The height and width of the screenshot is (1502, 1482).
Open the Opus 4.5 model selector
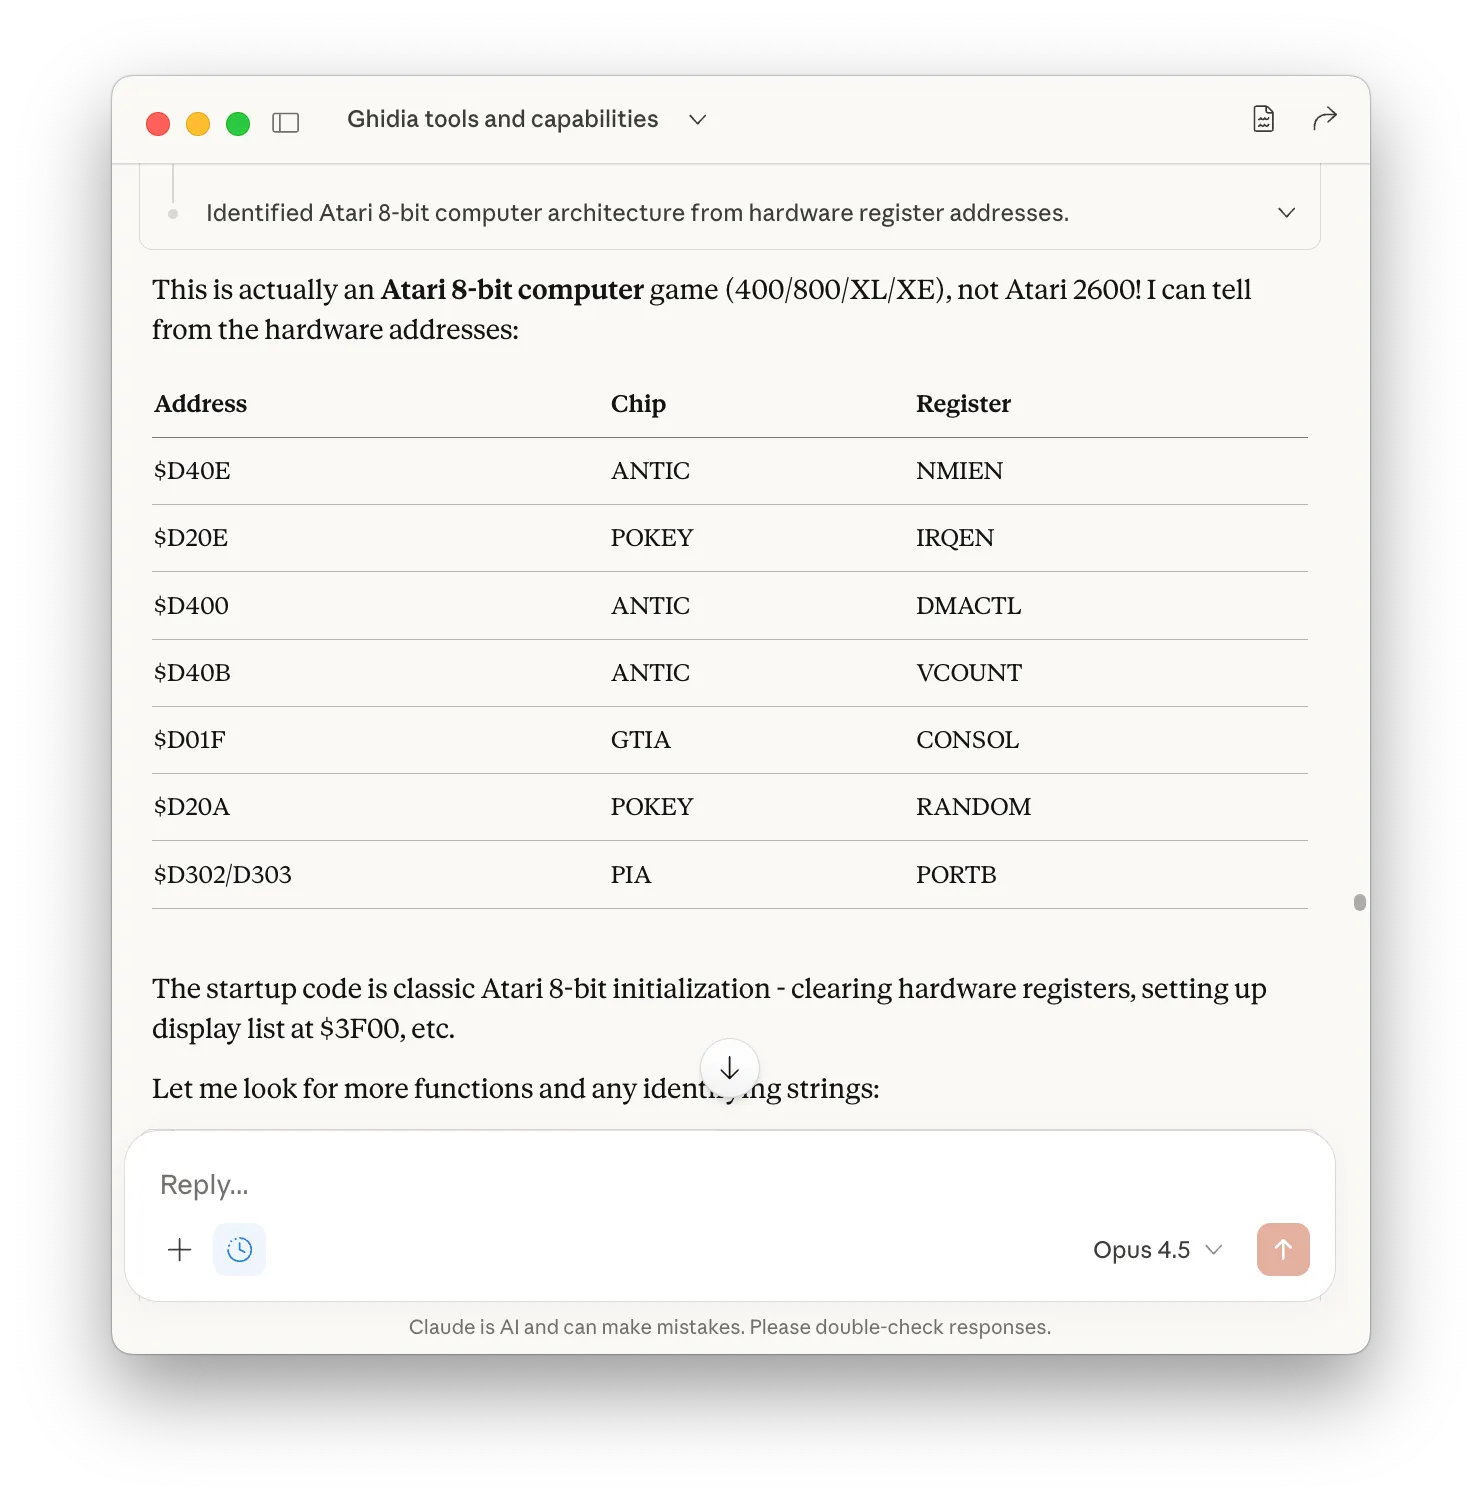point(1157,1250)
